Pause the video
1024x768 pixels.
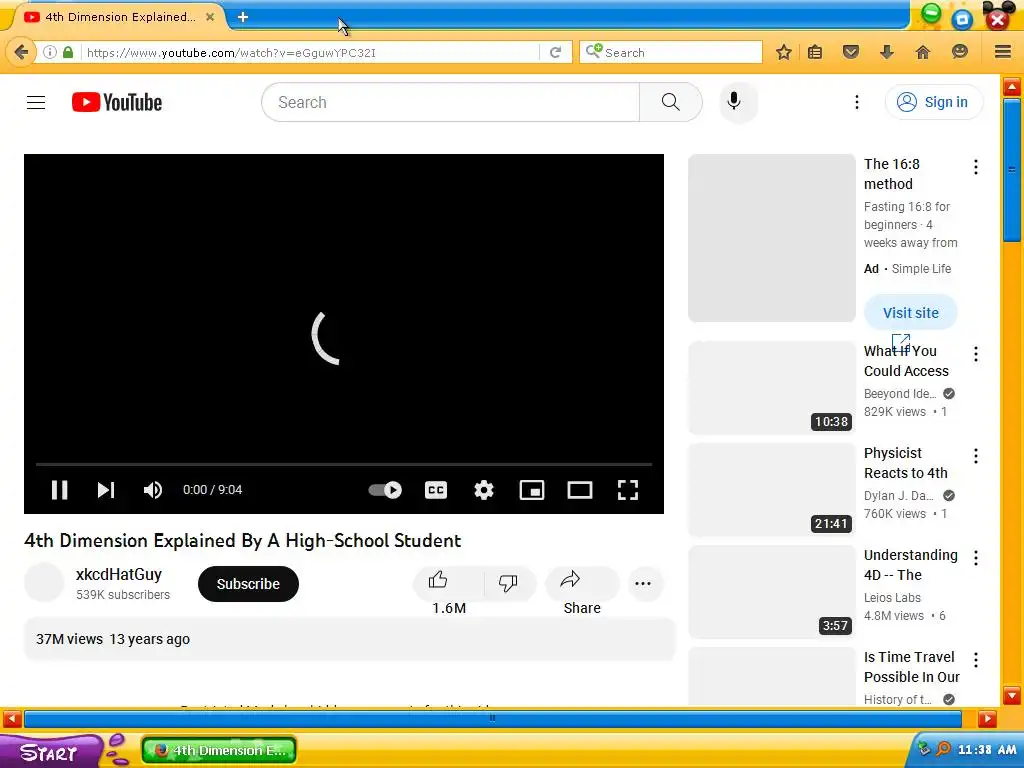click(59, 490)
